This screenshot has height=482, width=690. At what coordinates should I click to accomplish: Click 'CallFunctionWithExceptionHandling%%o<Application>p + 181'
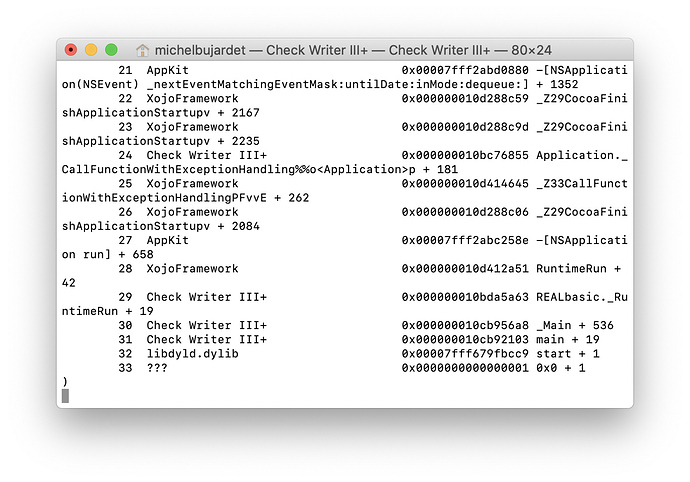pyautogui.click(x=260, y=169)
